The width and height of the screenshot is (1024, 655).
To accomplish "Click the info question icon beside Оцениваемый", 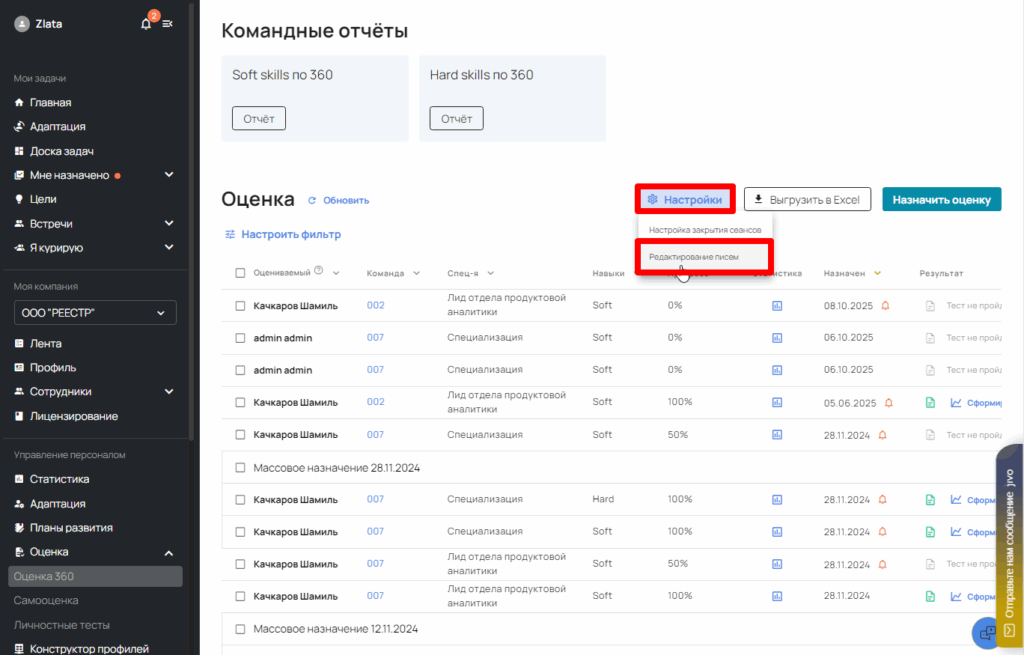I will pos(318,271).
